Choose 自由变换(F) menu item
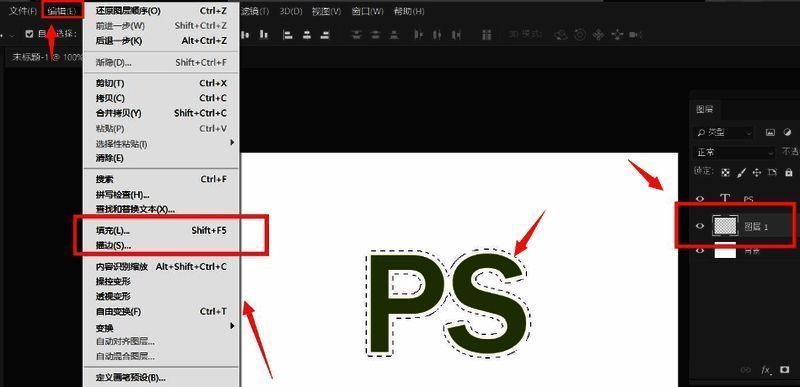 pos(161,312)
